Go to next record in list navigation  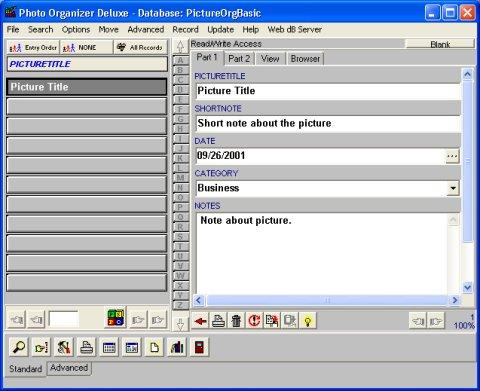click(x=138, y=320)
